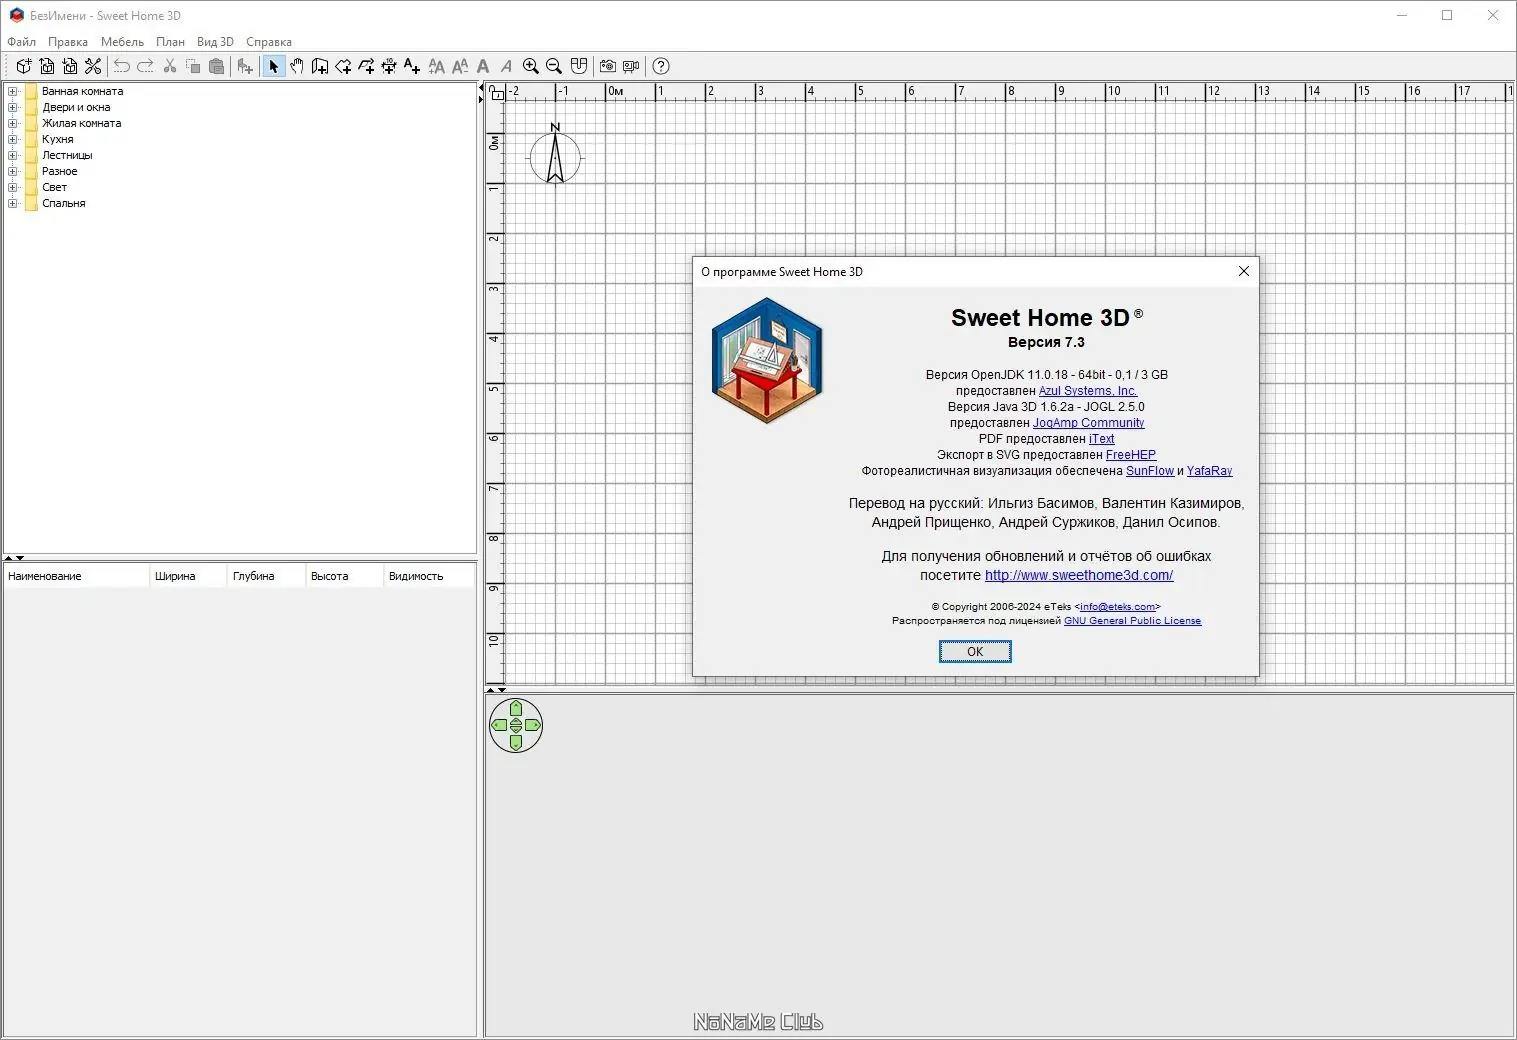Select the Add text tool
The height and width of the screenshot is (1040, 1517).
click(x=412, y=66)
